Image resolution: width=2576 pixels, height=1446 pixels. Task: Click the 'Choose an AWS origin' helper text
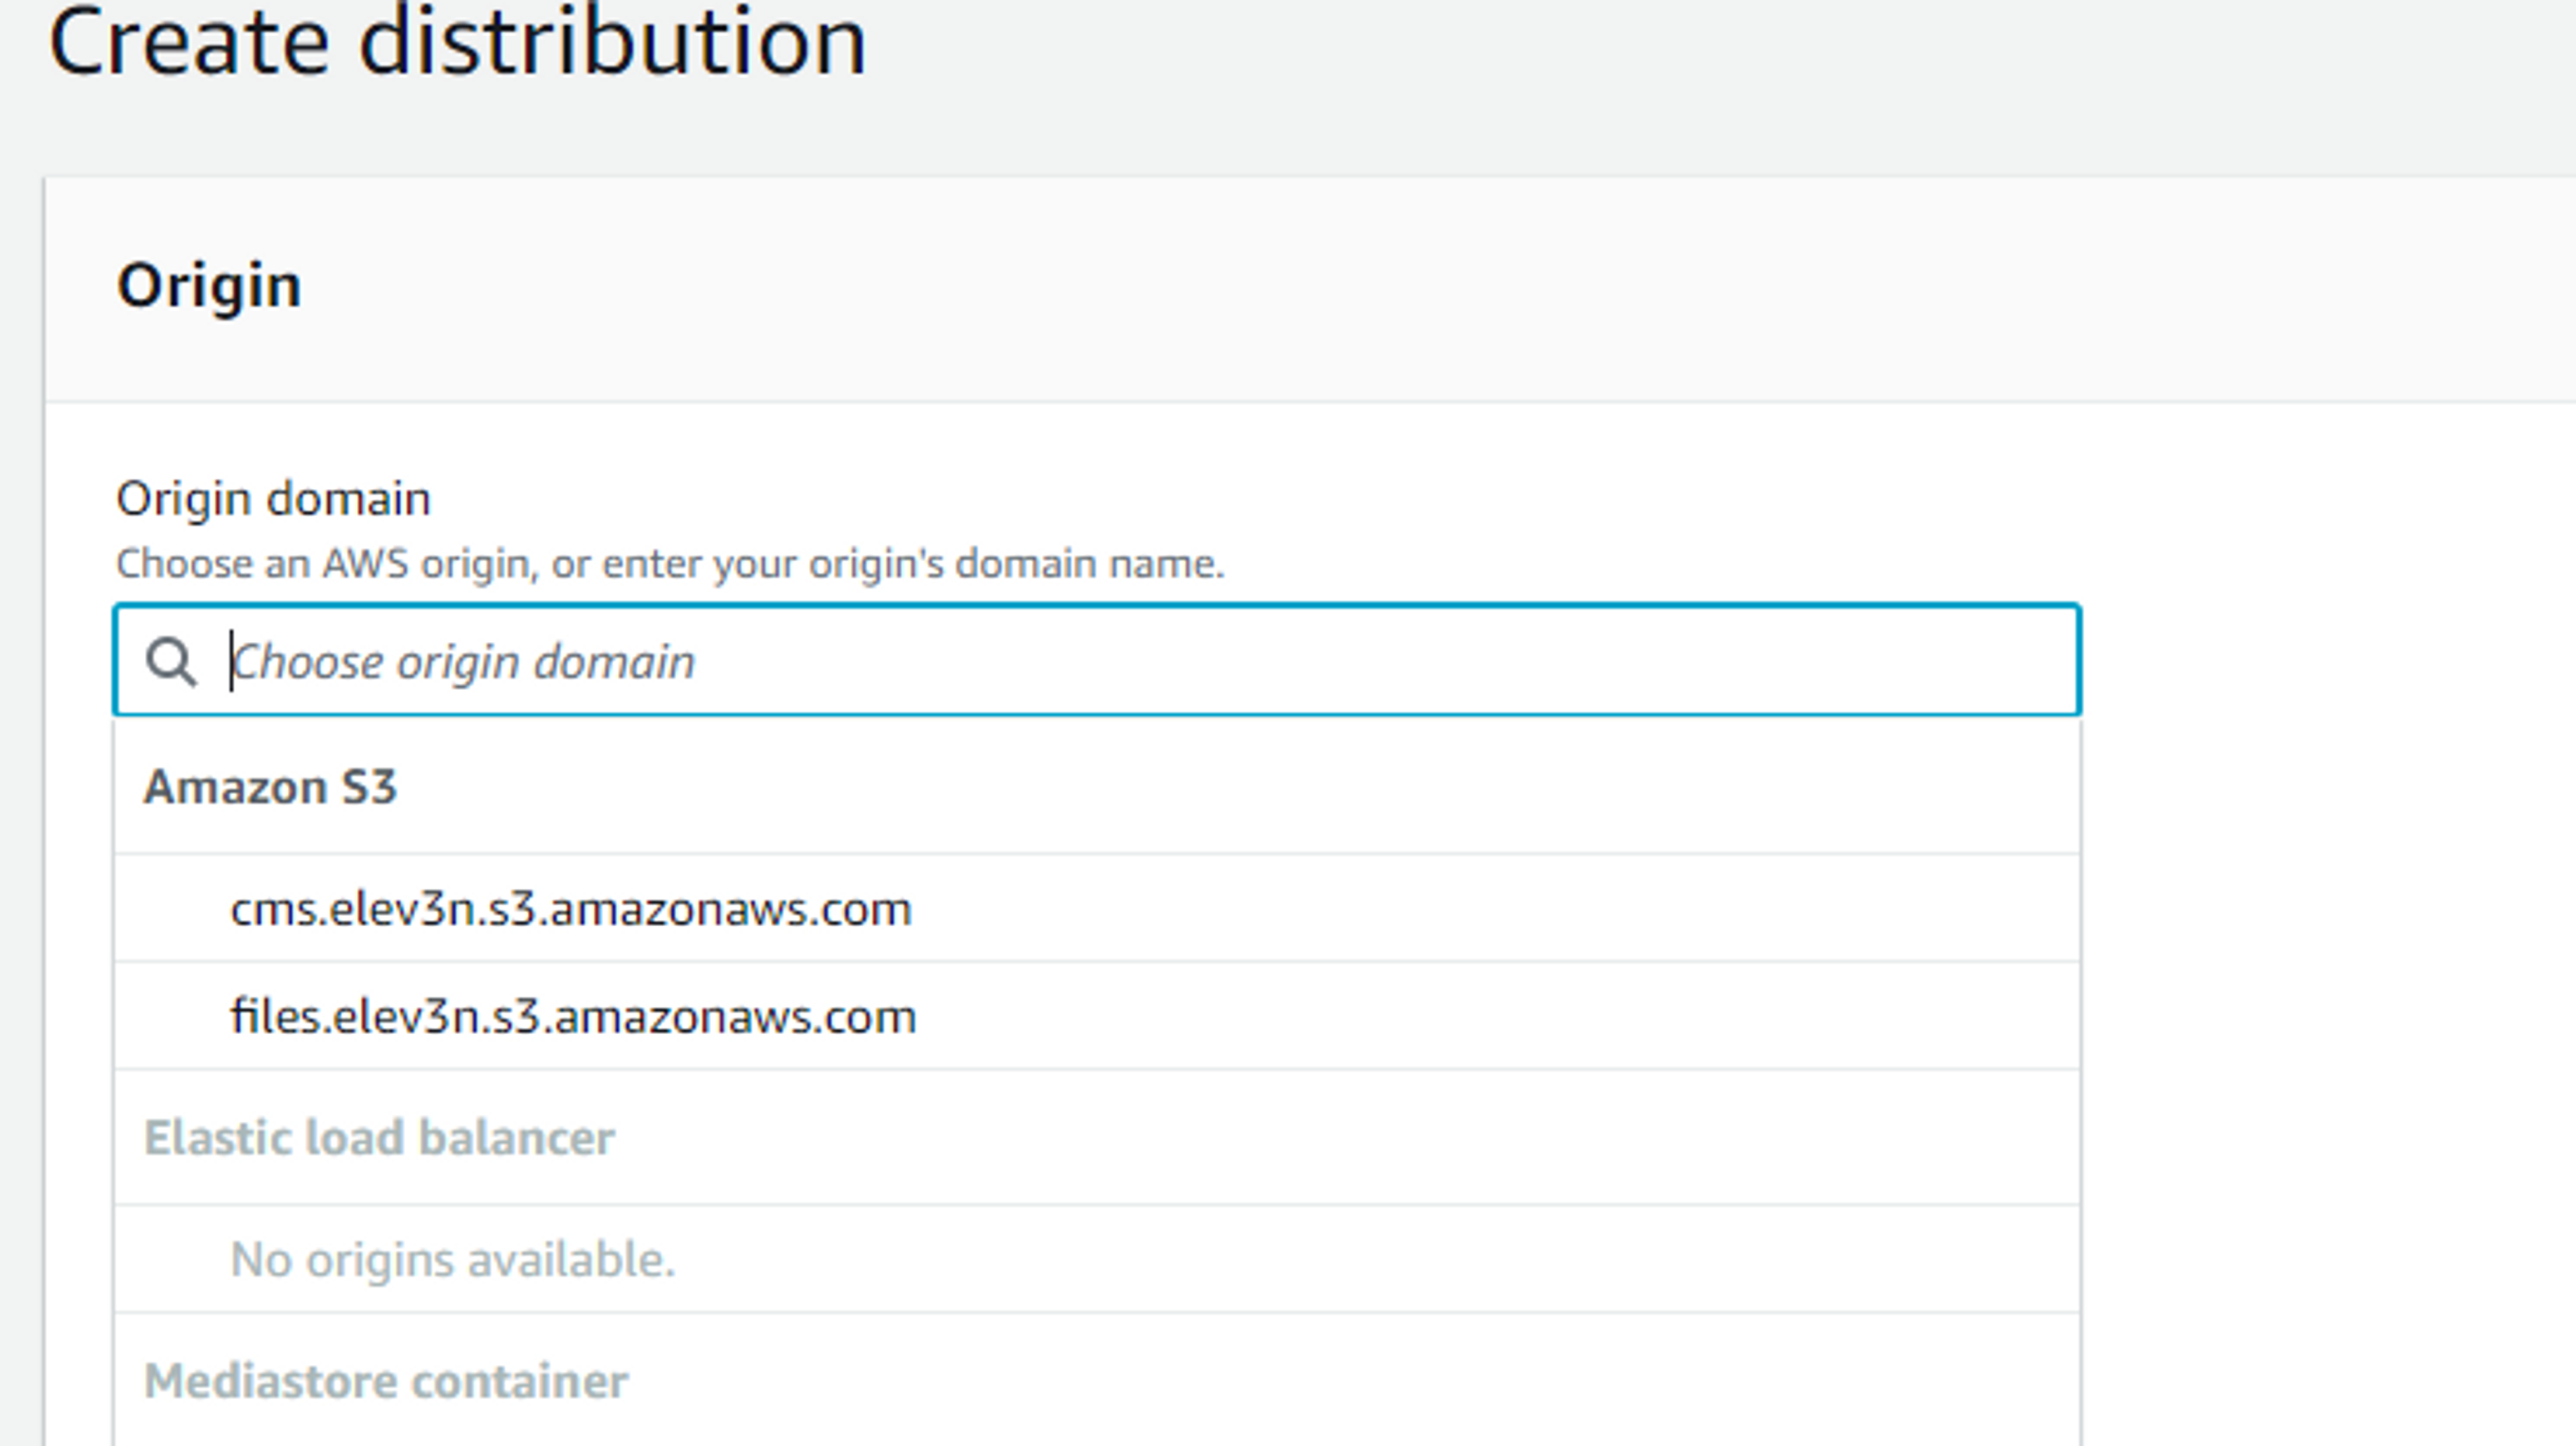point(669,564)
